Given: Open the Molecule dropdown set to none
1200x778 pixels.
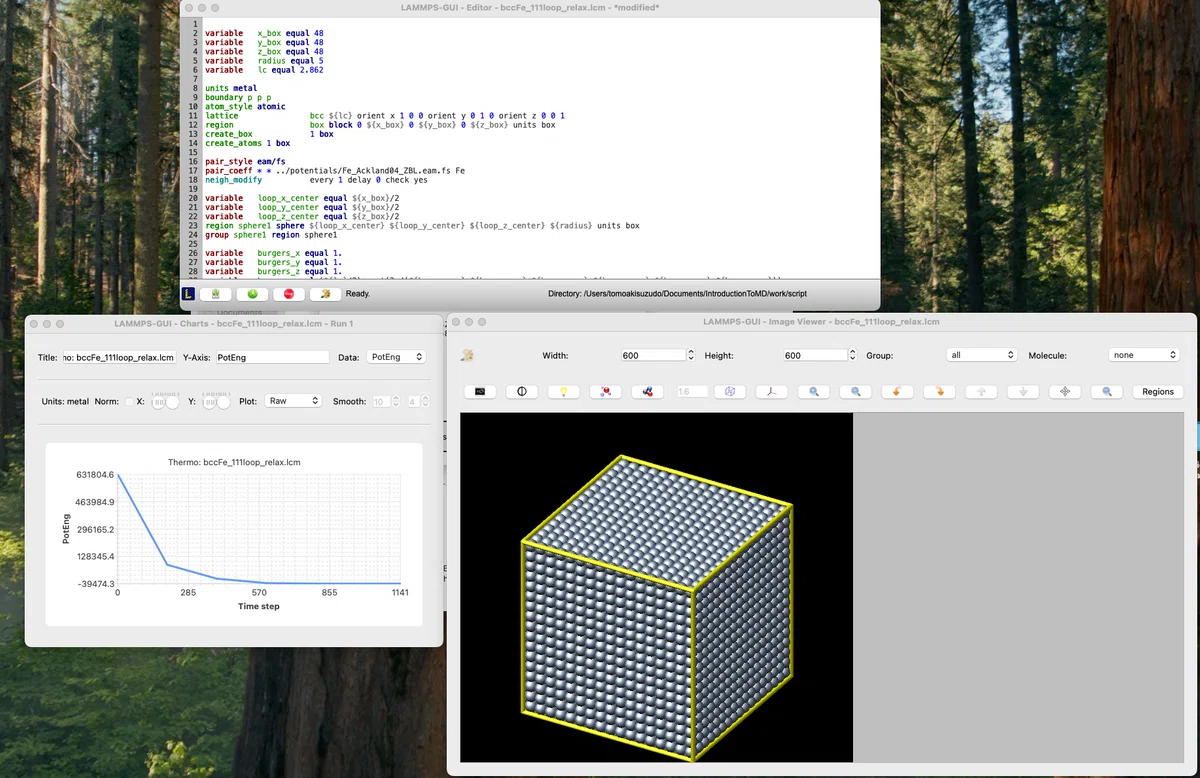Looking at the screenshot, I should click(x=1144, y=355).
